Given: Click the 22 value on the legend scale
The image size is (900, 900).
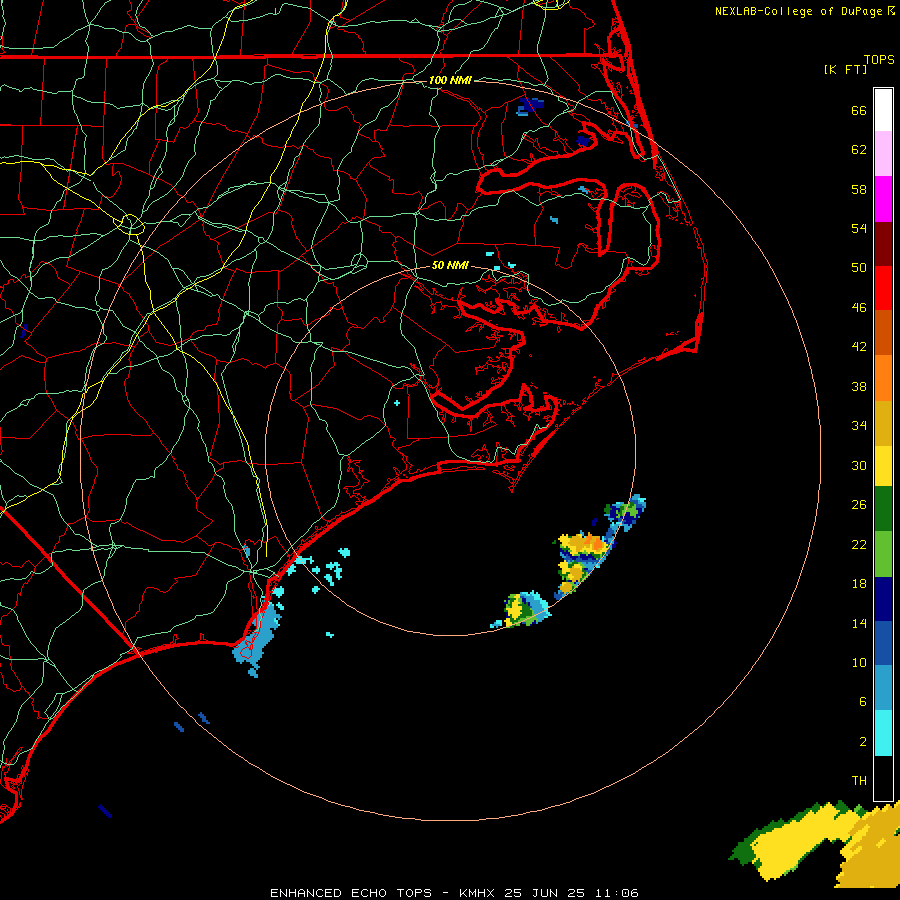Looking at the screenshot, I should 859,544.
